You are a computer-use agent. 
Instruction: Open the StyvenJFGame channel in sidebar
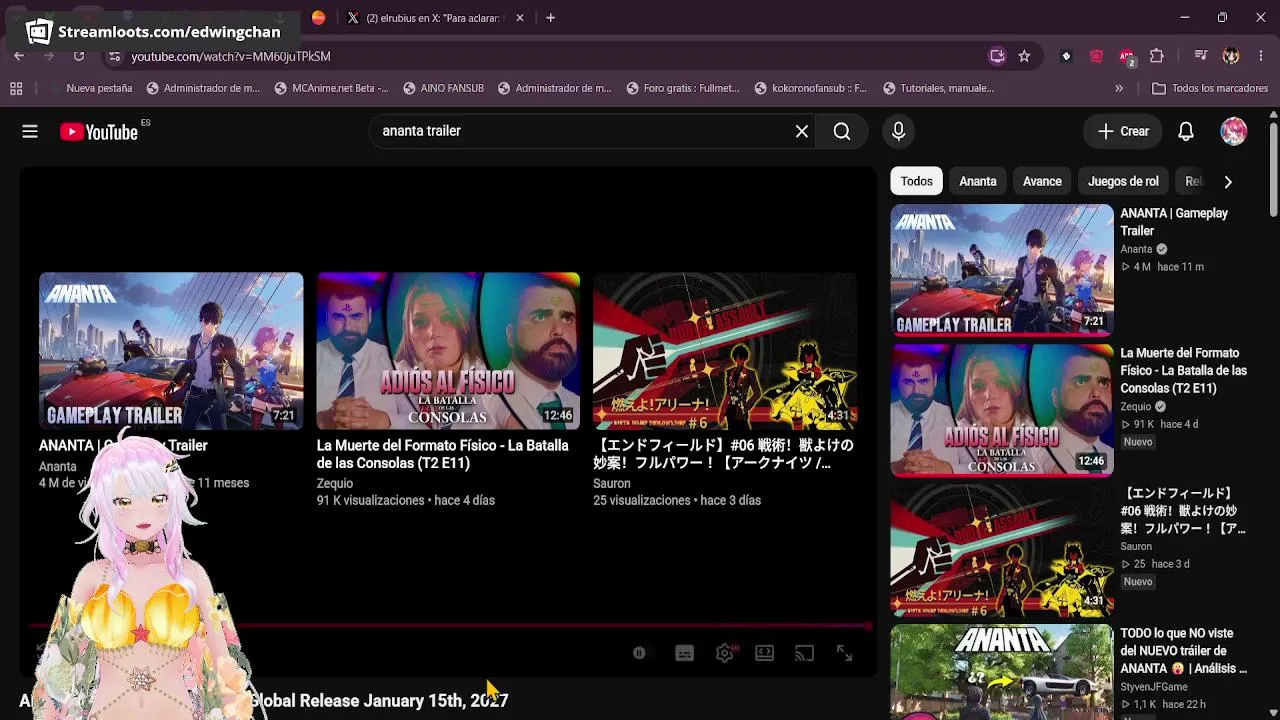pyautogui.click(x=1154, y=687)
